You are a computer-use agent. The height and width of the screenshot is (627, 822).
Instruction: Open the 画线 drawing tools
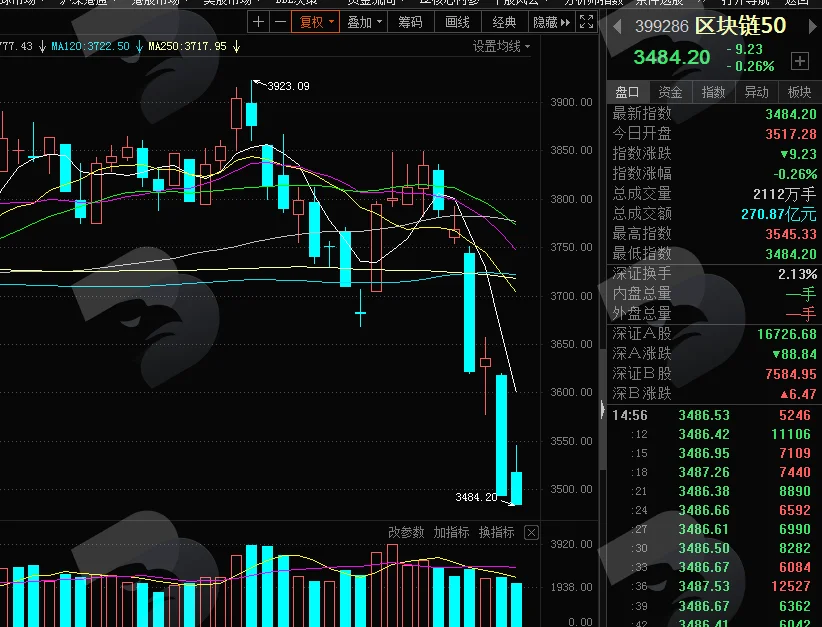coord(457,22)
